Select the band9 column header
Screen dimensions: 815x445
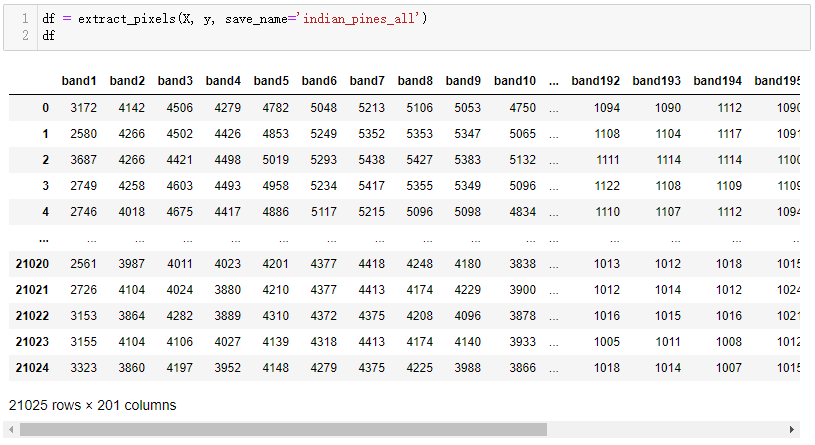point(463,81)
